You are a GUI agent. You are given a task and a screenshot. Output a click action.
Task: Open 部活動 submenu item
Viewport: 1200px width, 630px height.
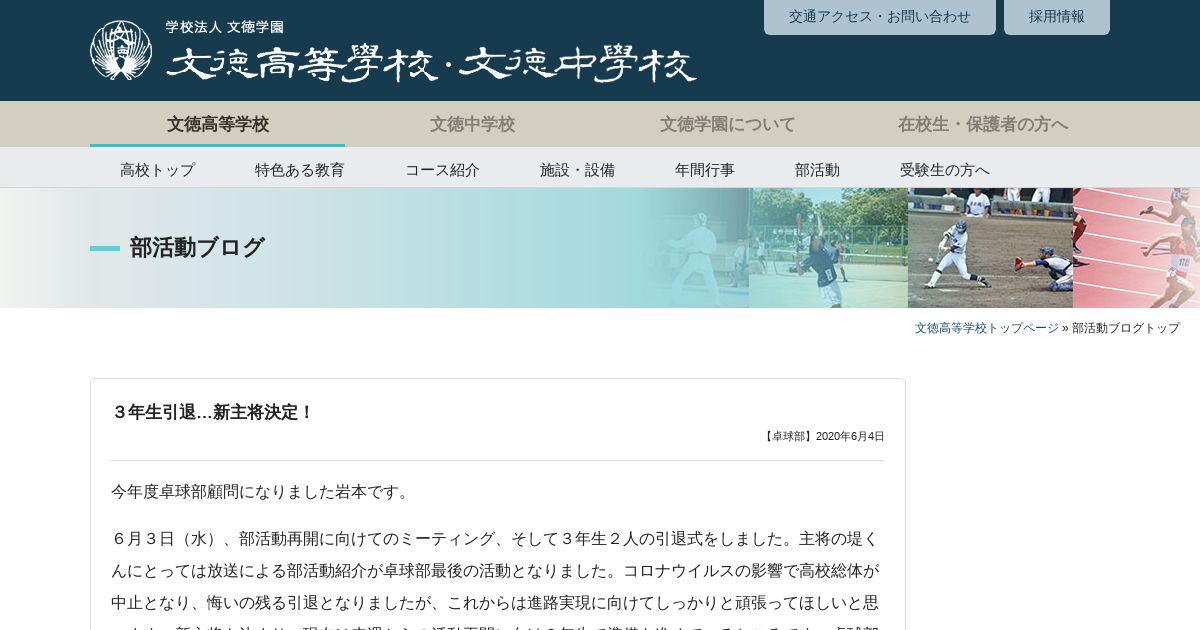pyautogui.click(x=817, y=169)
